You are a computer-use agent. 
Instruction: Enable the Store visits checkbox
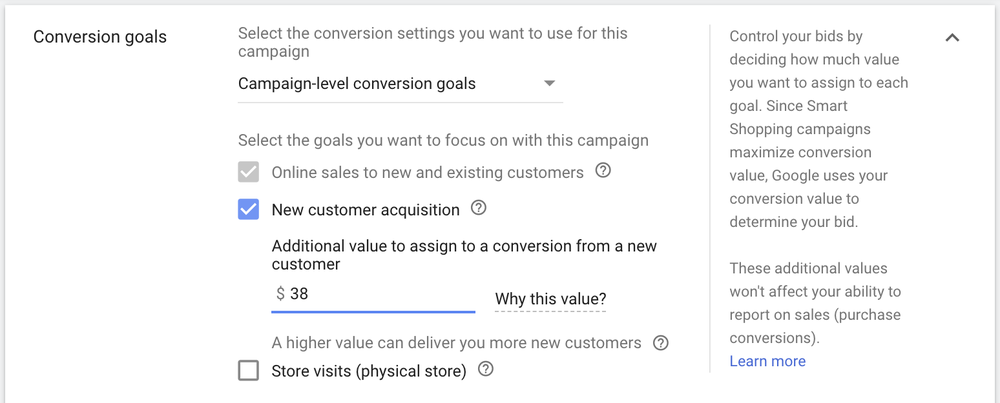tap(249, 371)
